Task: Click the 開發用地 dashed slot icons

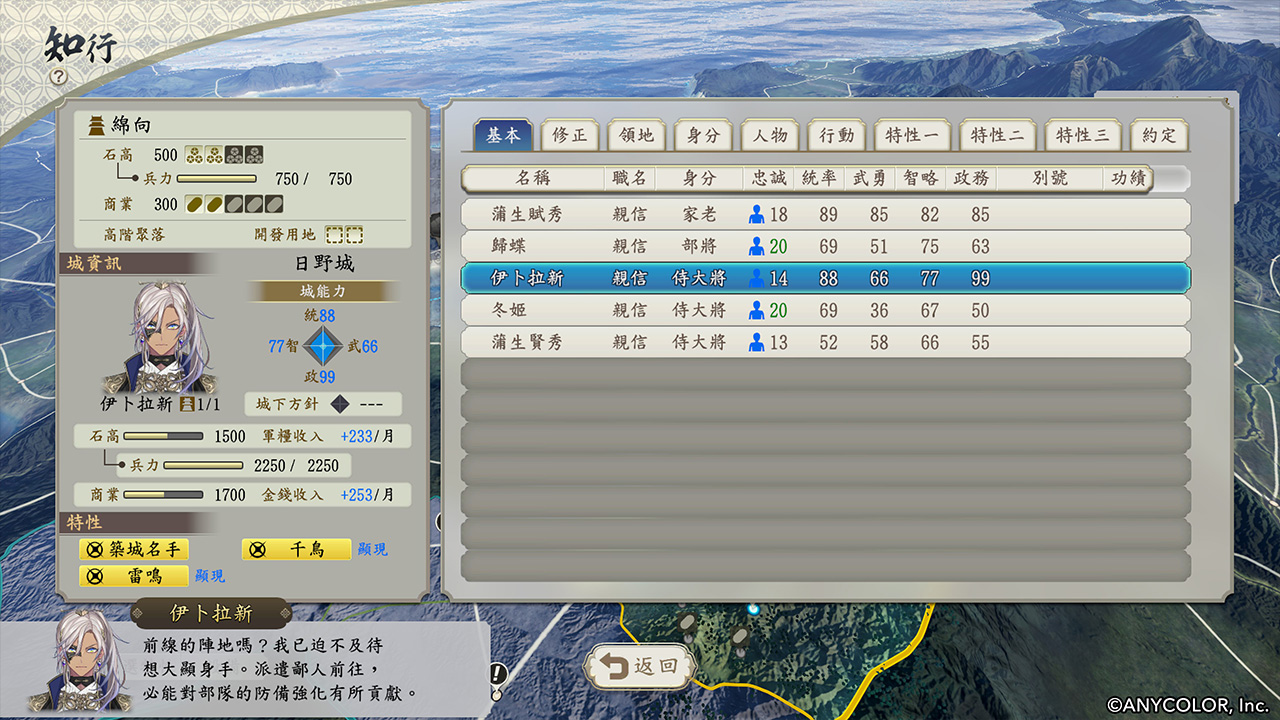Action: tap(344, 234)
